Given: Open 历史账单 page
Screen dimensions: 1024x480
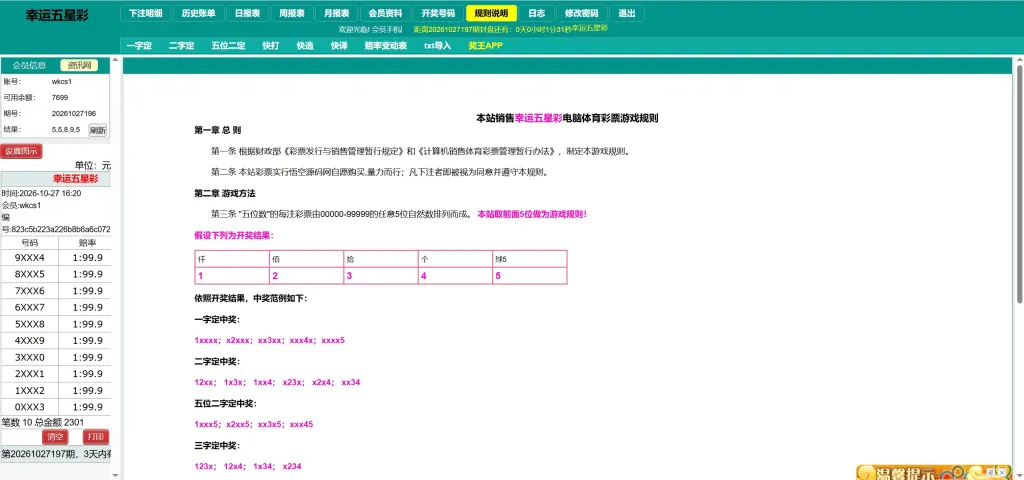Looking at the screenshot, I should pyautogui.click(x=199, y=13).
